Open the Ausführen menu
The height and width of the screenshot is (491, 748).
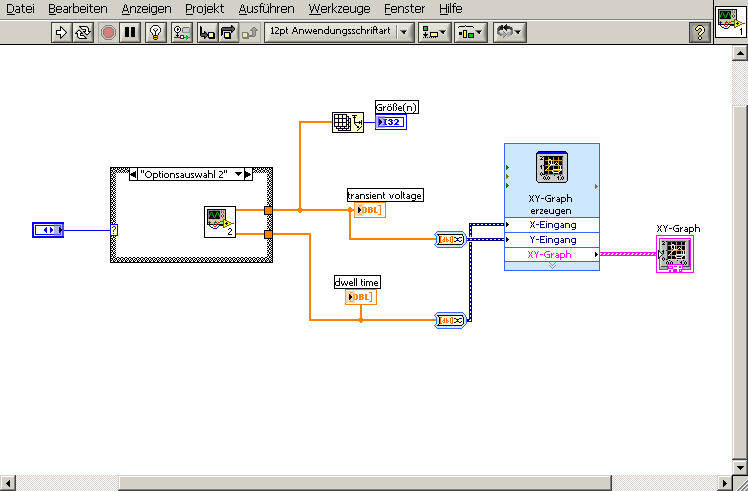(266, 9)
